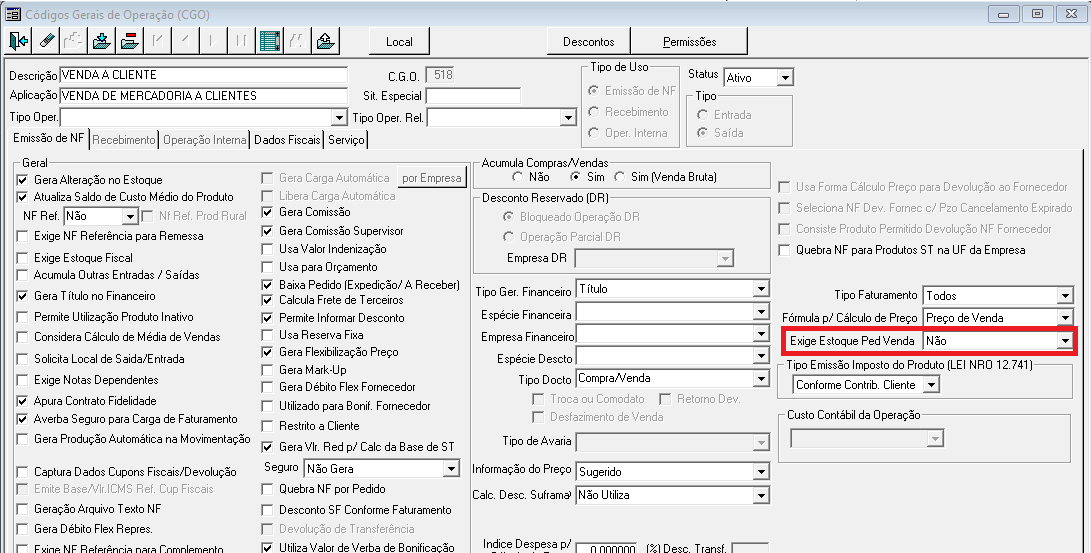The height and width of the screenshot is (553, 1091).
Task: Toggle Apura Contrato Fidelidade checkbox
Action: pos(22,401)
